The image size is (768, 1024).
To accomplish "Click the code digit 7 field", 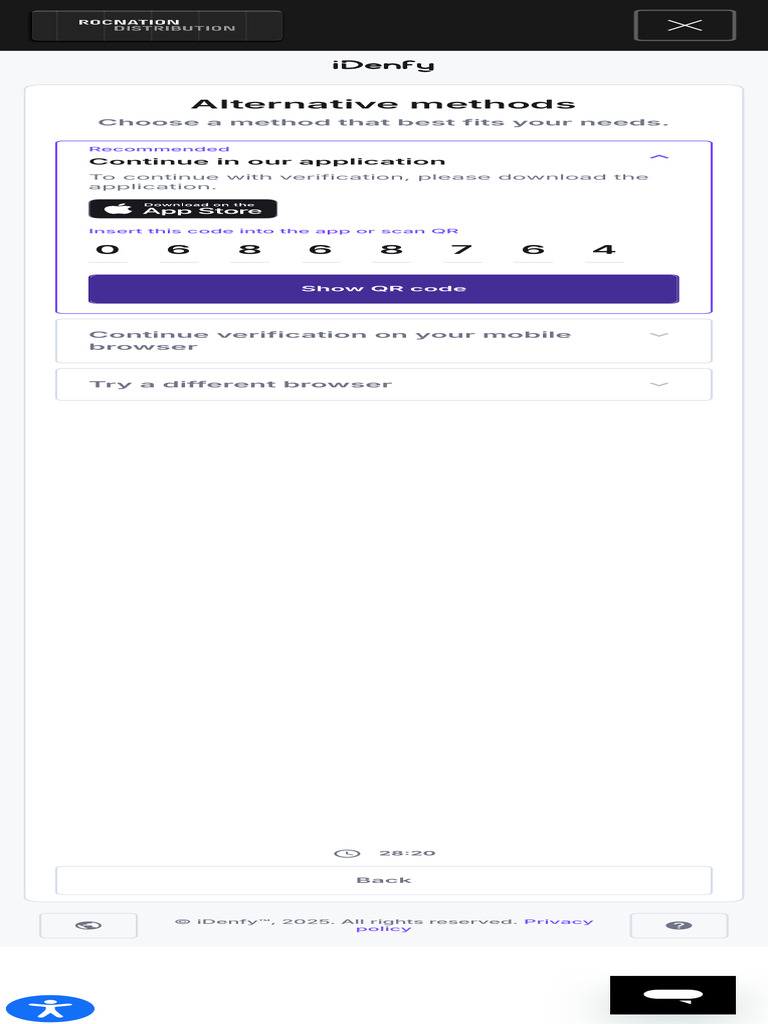I will pyautogui.click(x=462, y=250).
